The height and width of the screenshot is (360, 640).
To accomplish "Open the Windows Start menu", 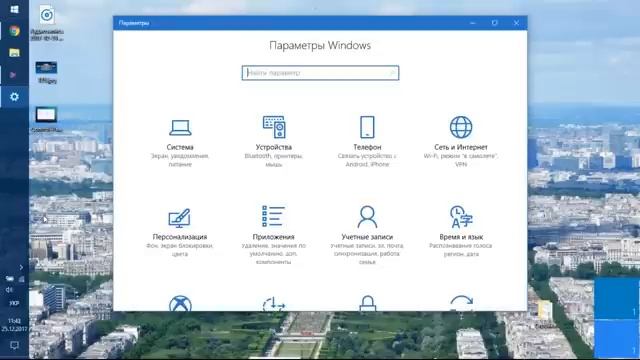I will [x=14, y=9].
